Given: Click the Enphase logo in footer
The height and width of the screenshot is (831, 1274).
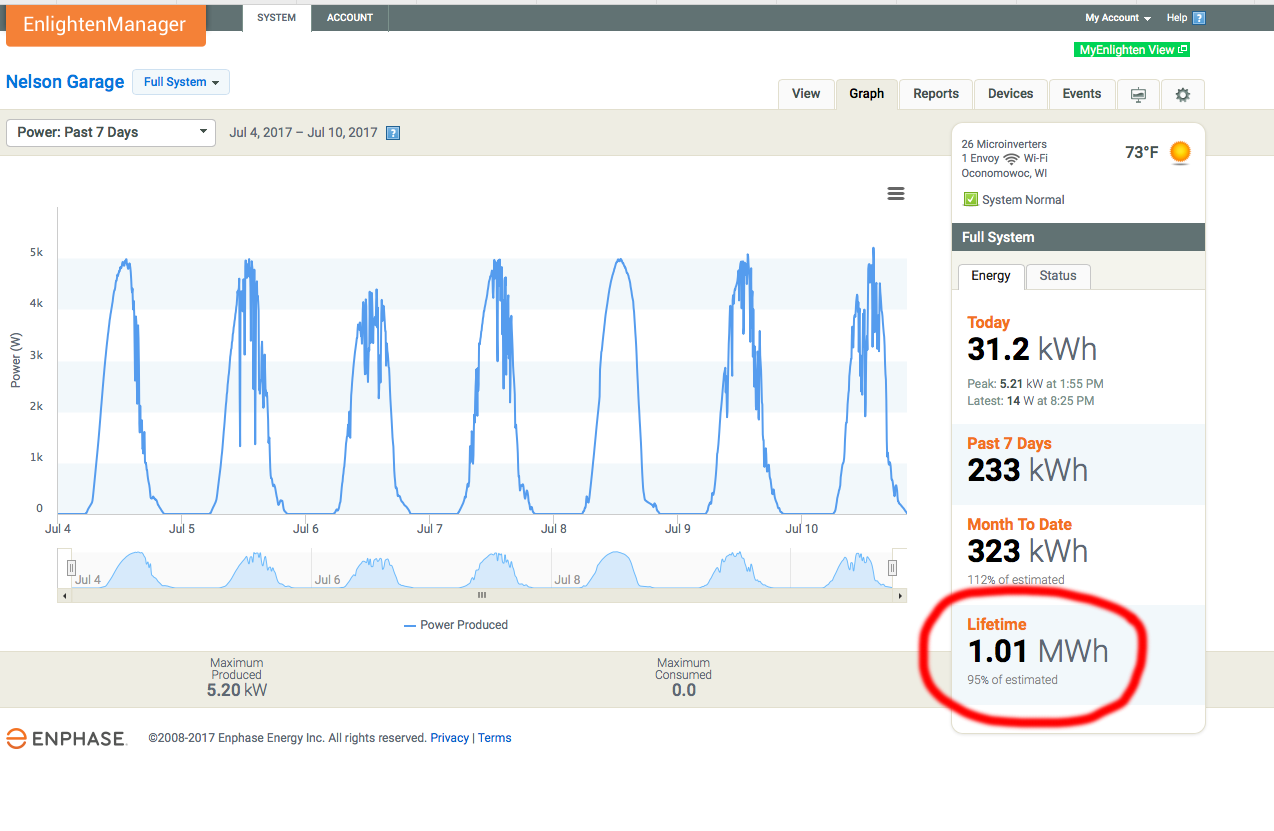Looking at the screenshot, I should point(66,739).
